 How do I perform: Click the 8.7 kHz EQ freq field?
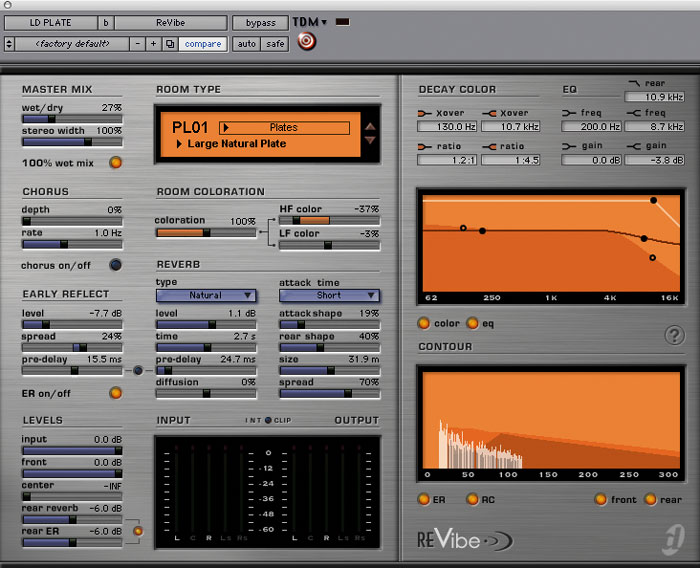coord(654,126)
